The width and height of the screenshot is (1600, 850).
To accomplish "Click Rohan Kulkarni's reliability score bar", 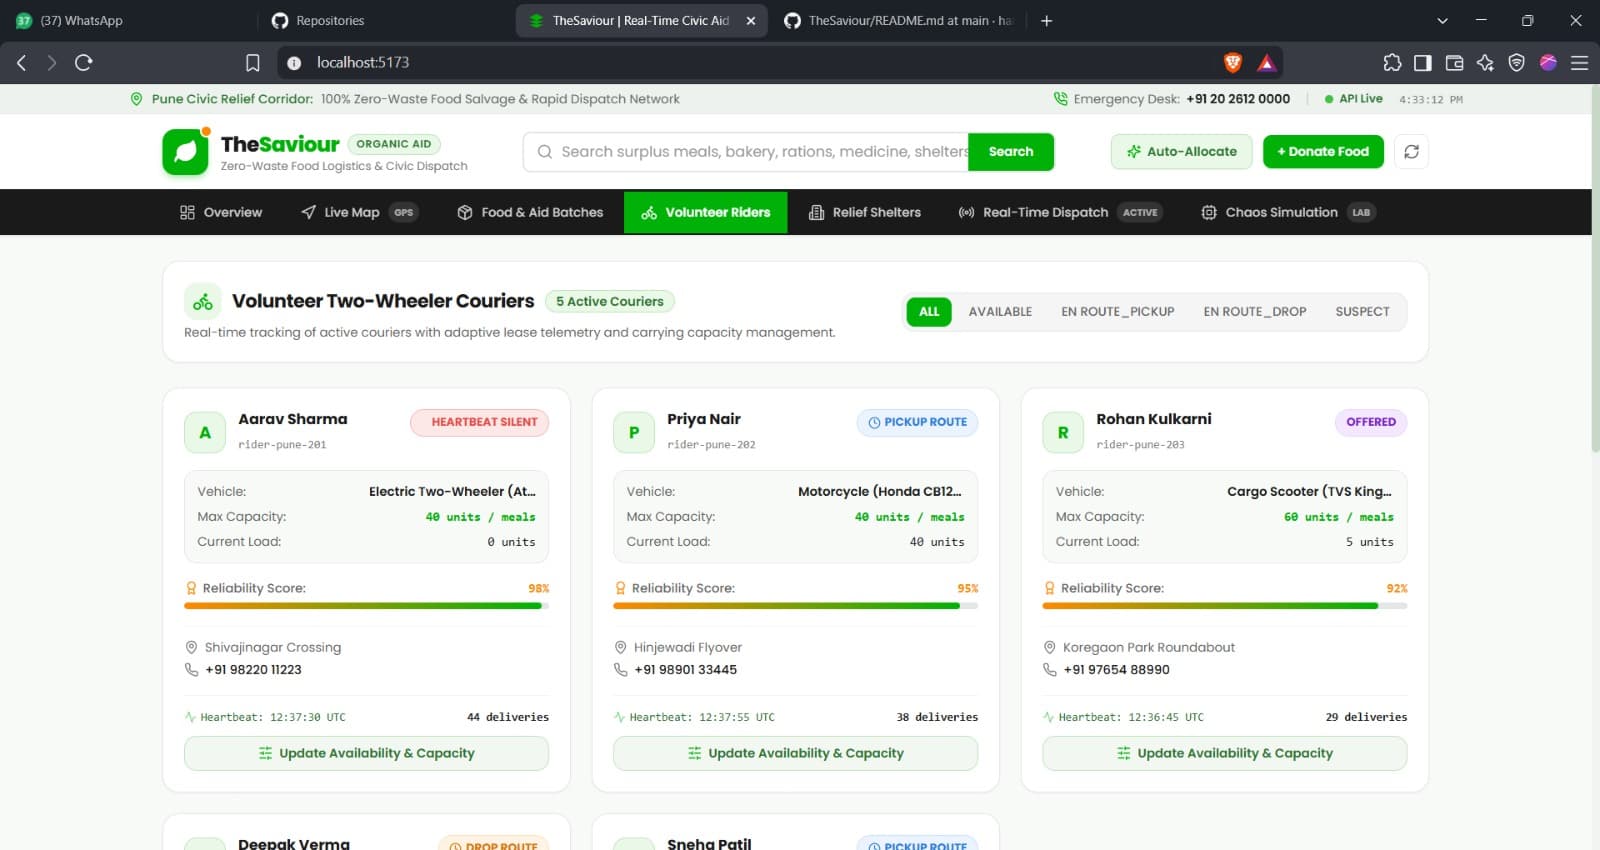I will pyautogui.click(x=1224, y=606).
